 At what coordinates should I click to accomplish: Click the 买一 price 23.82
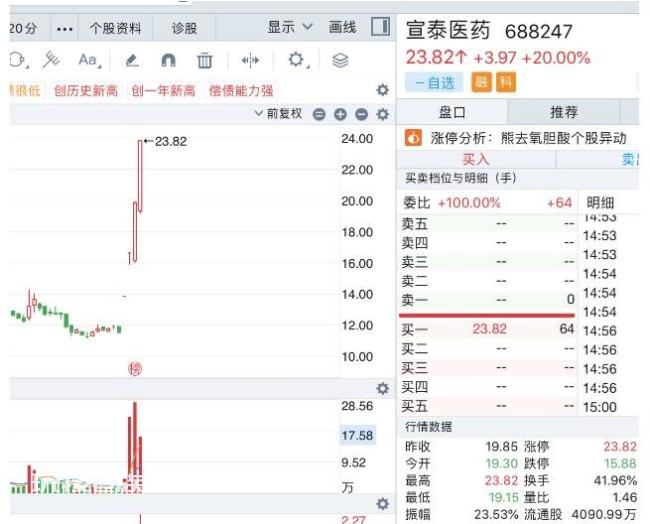click(x=489, y=329)
